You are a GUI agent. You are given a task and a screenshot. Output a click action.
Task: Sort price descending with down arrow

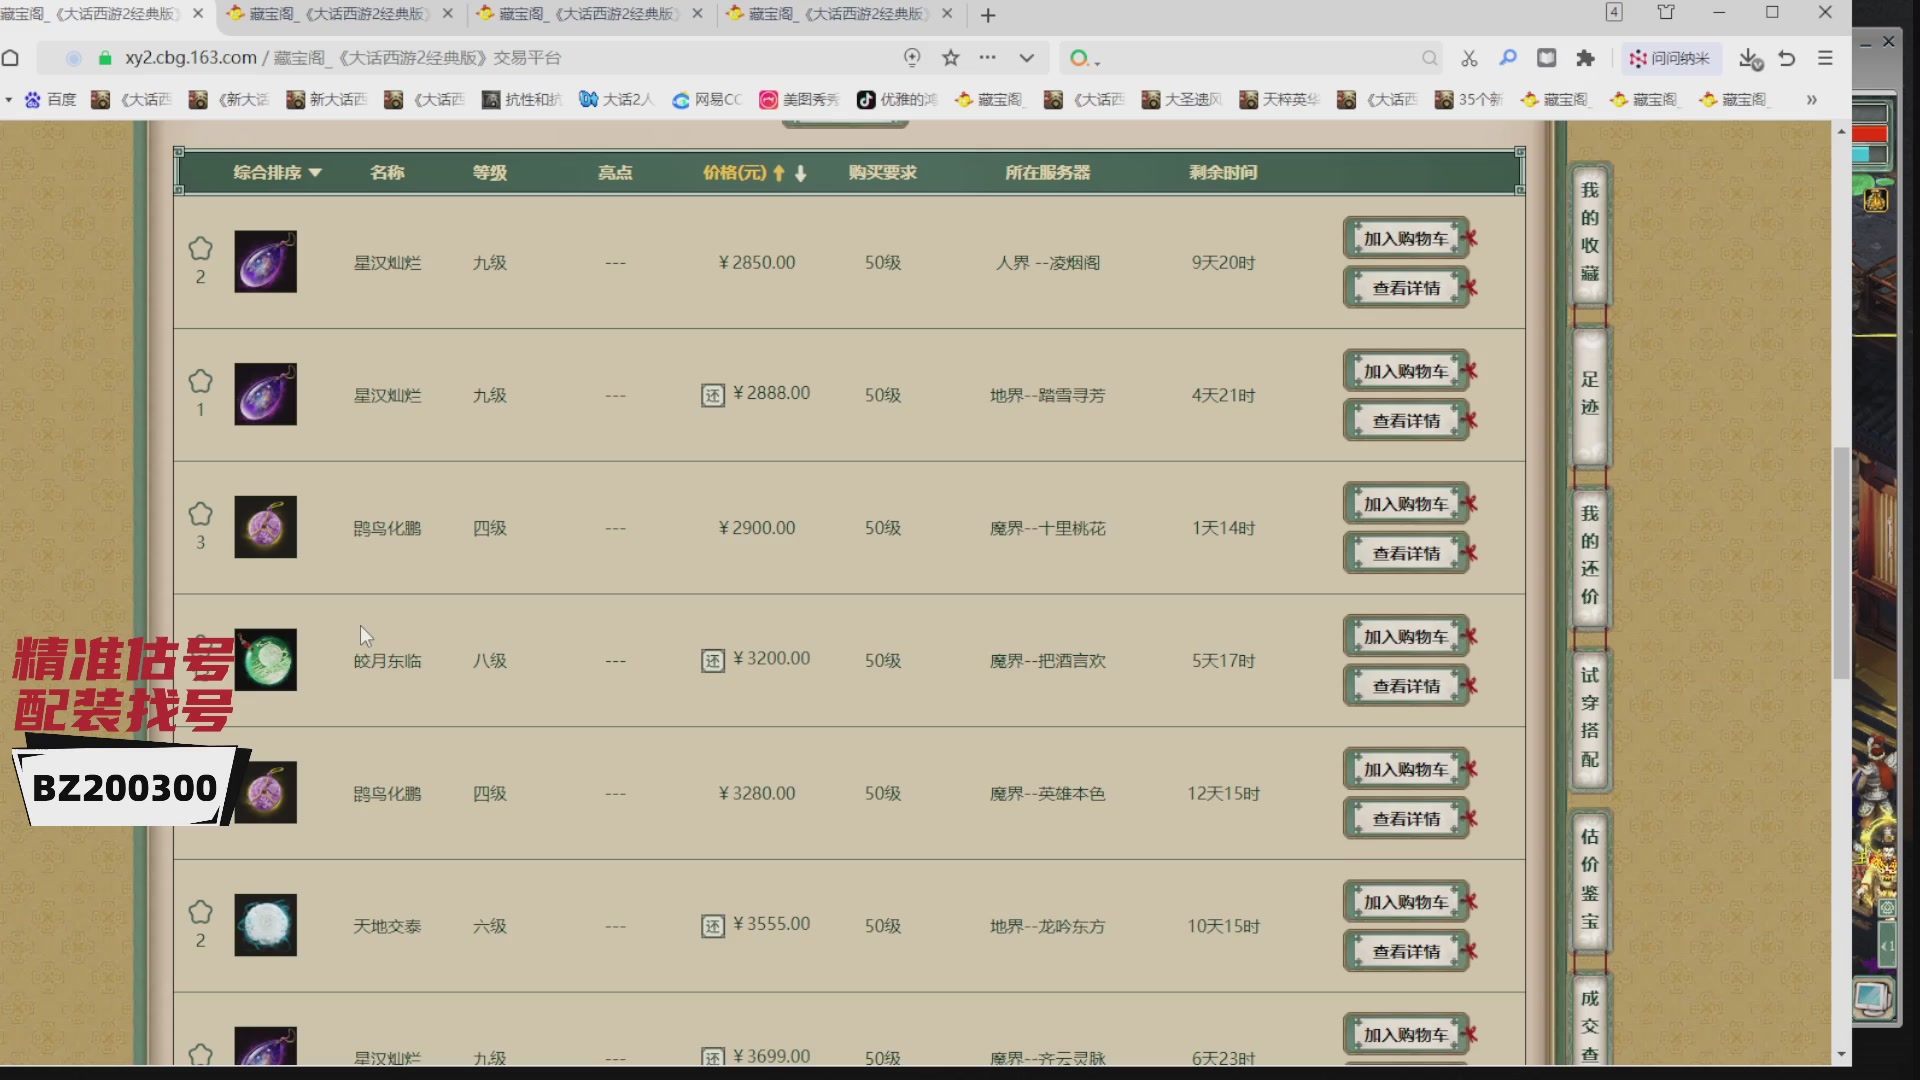pos(801,173)
